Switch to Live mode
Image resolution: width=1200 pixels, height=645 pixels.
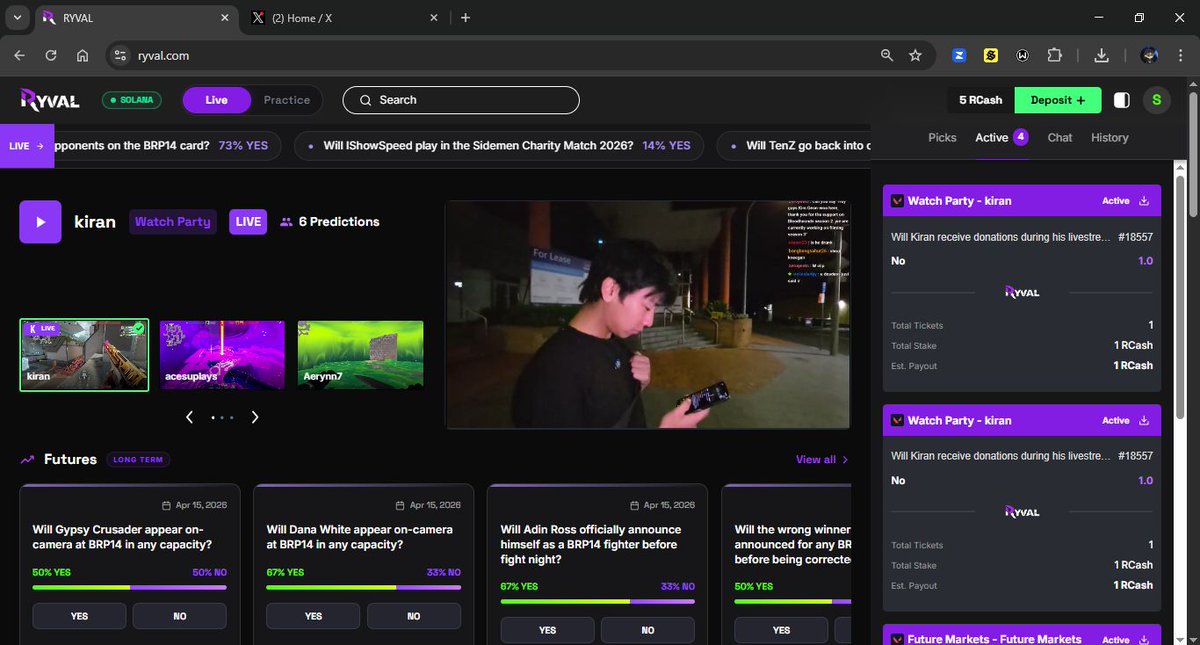tap(216, 100)
